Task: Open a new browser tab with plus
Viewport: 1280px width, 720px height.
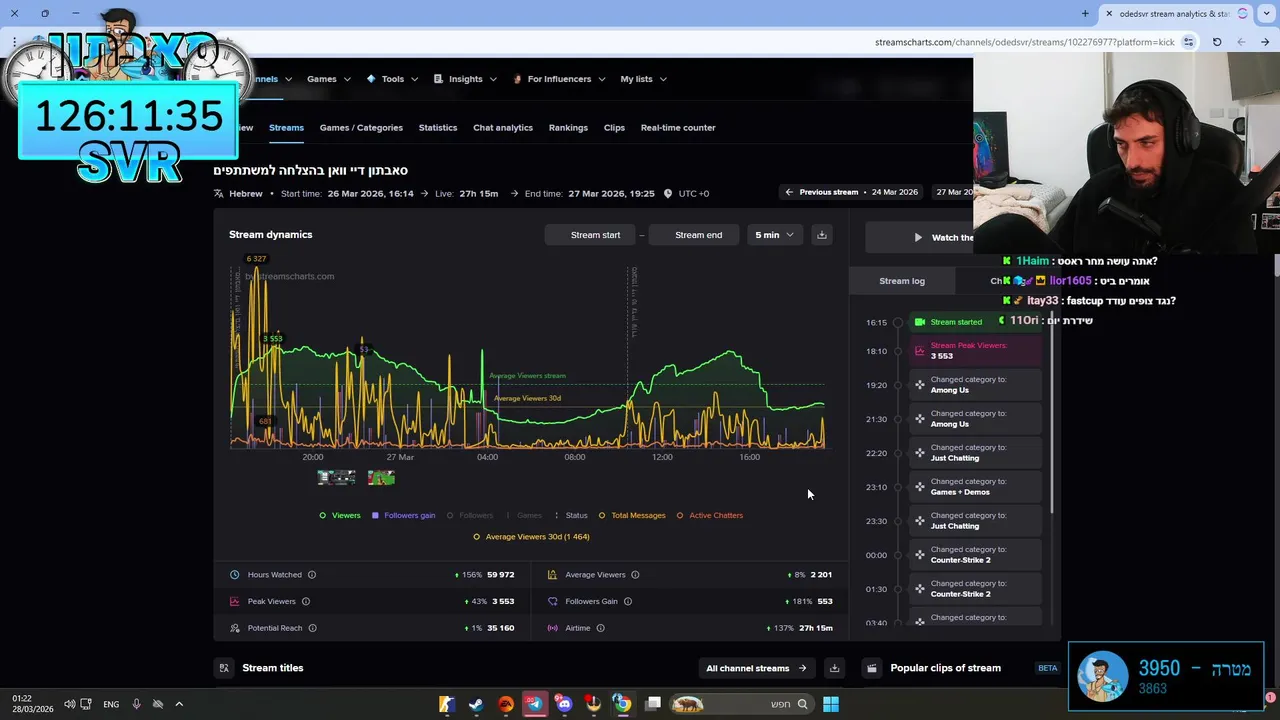Action: [x=1085, y=13]
